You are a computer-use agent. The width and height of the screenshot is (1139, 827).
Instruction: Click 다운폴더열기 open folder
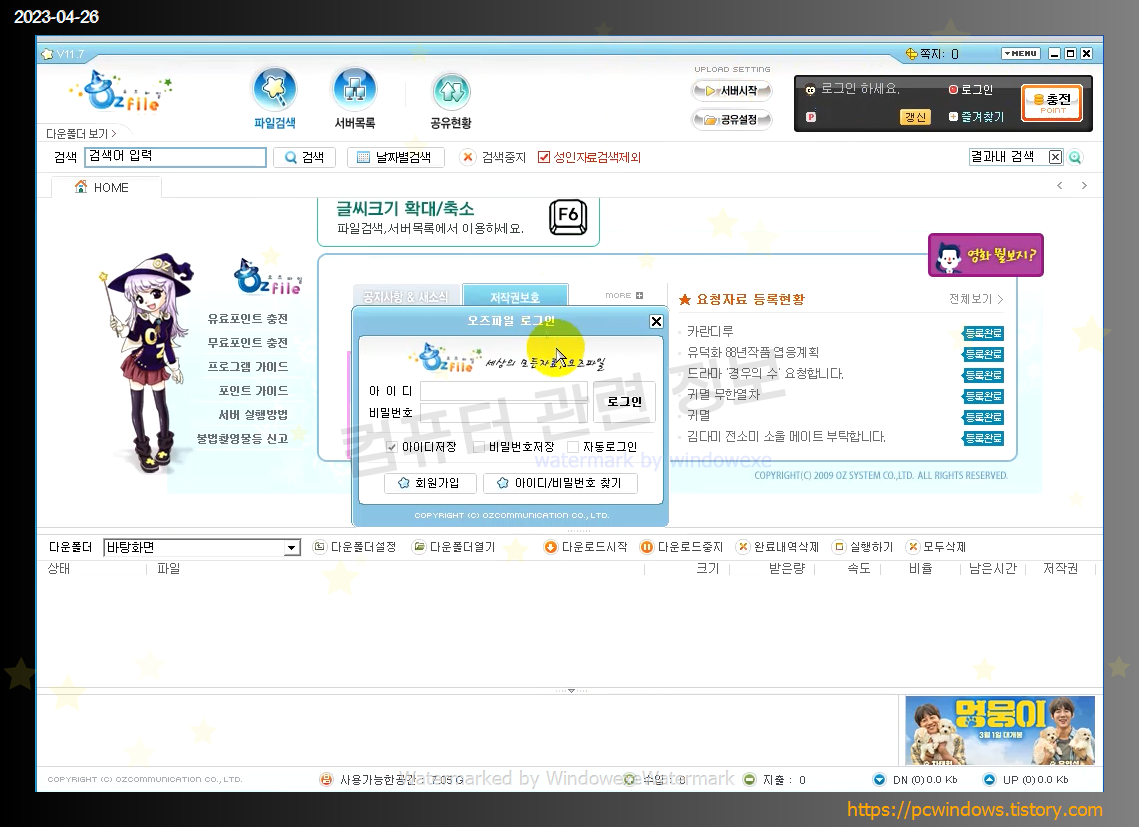point(453,546)
